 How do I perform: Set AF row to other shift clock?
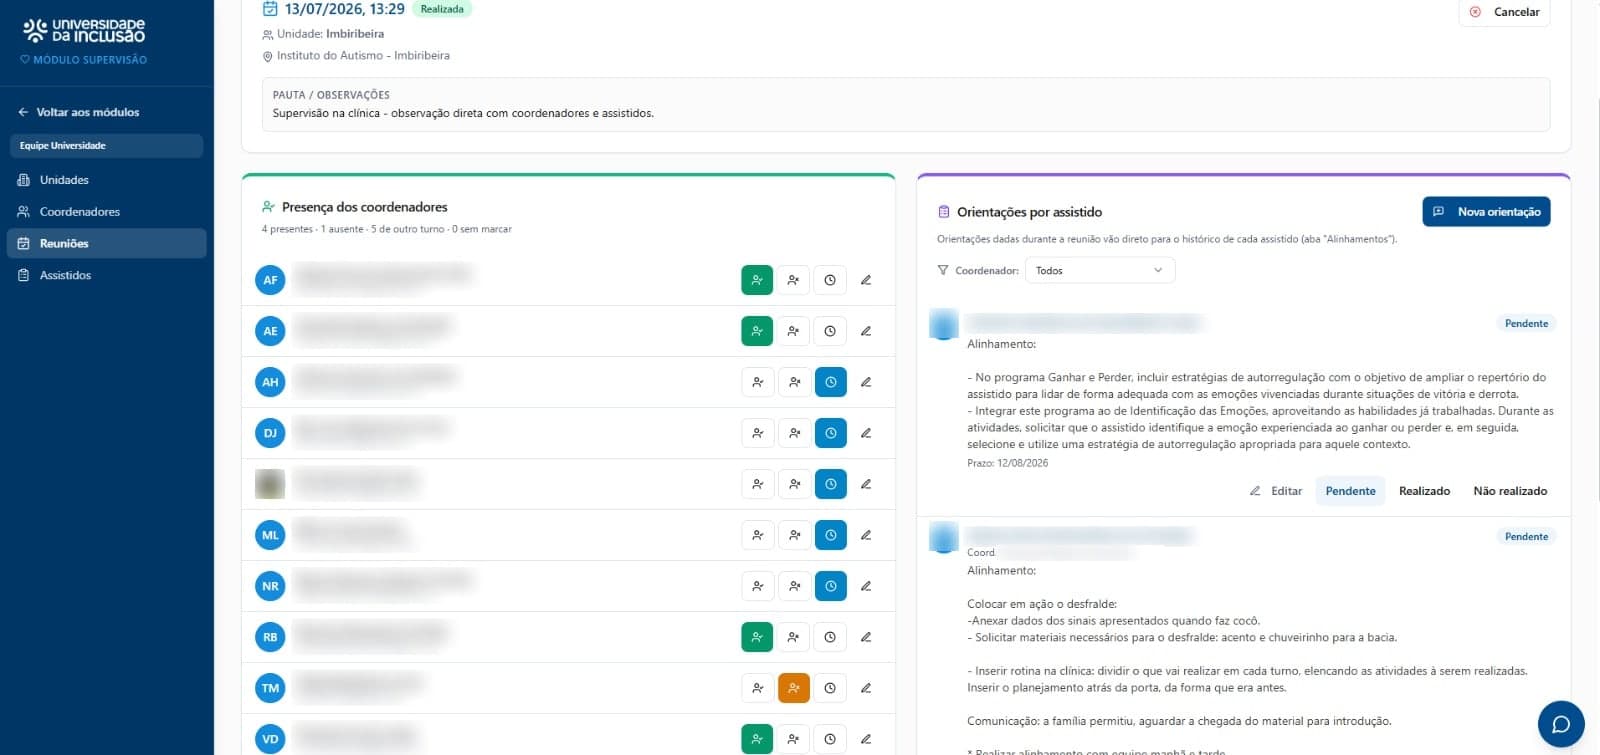[x=830, y=280]
